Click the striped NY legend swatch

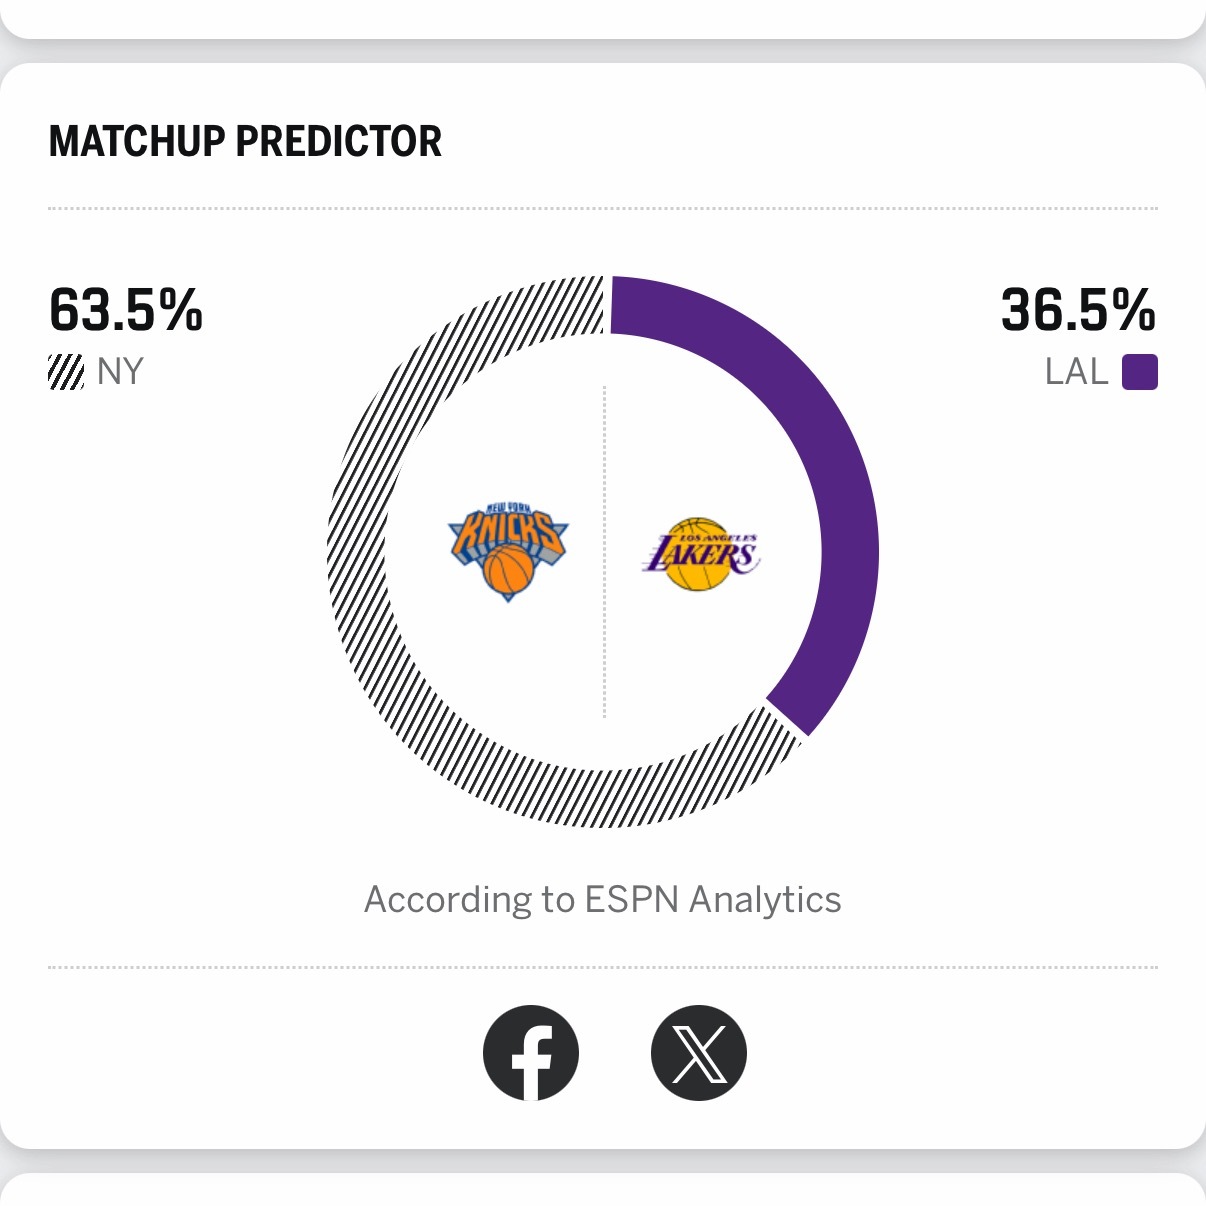coord(66,372)
